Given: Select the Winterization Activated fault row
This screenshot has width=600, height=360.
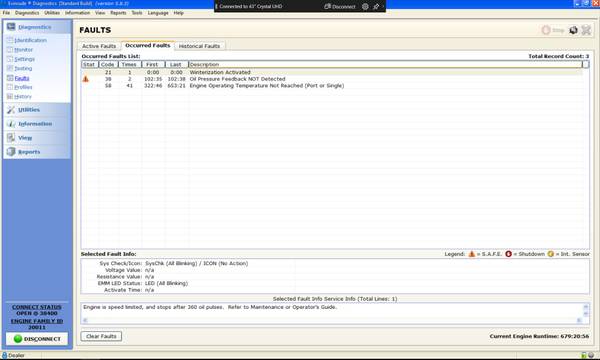Looking at the screenshot, I should point(332,72).
